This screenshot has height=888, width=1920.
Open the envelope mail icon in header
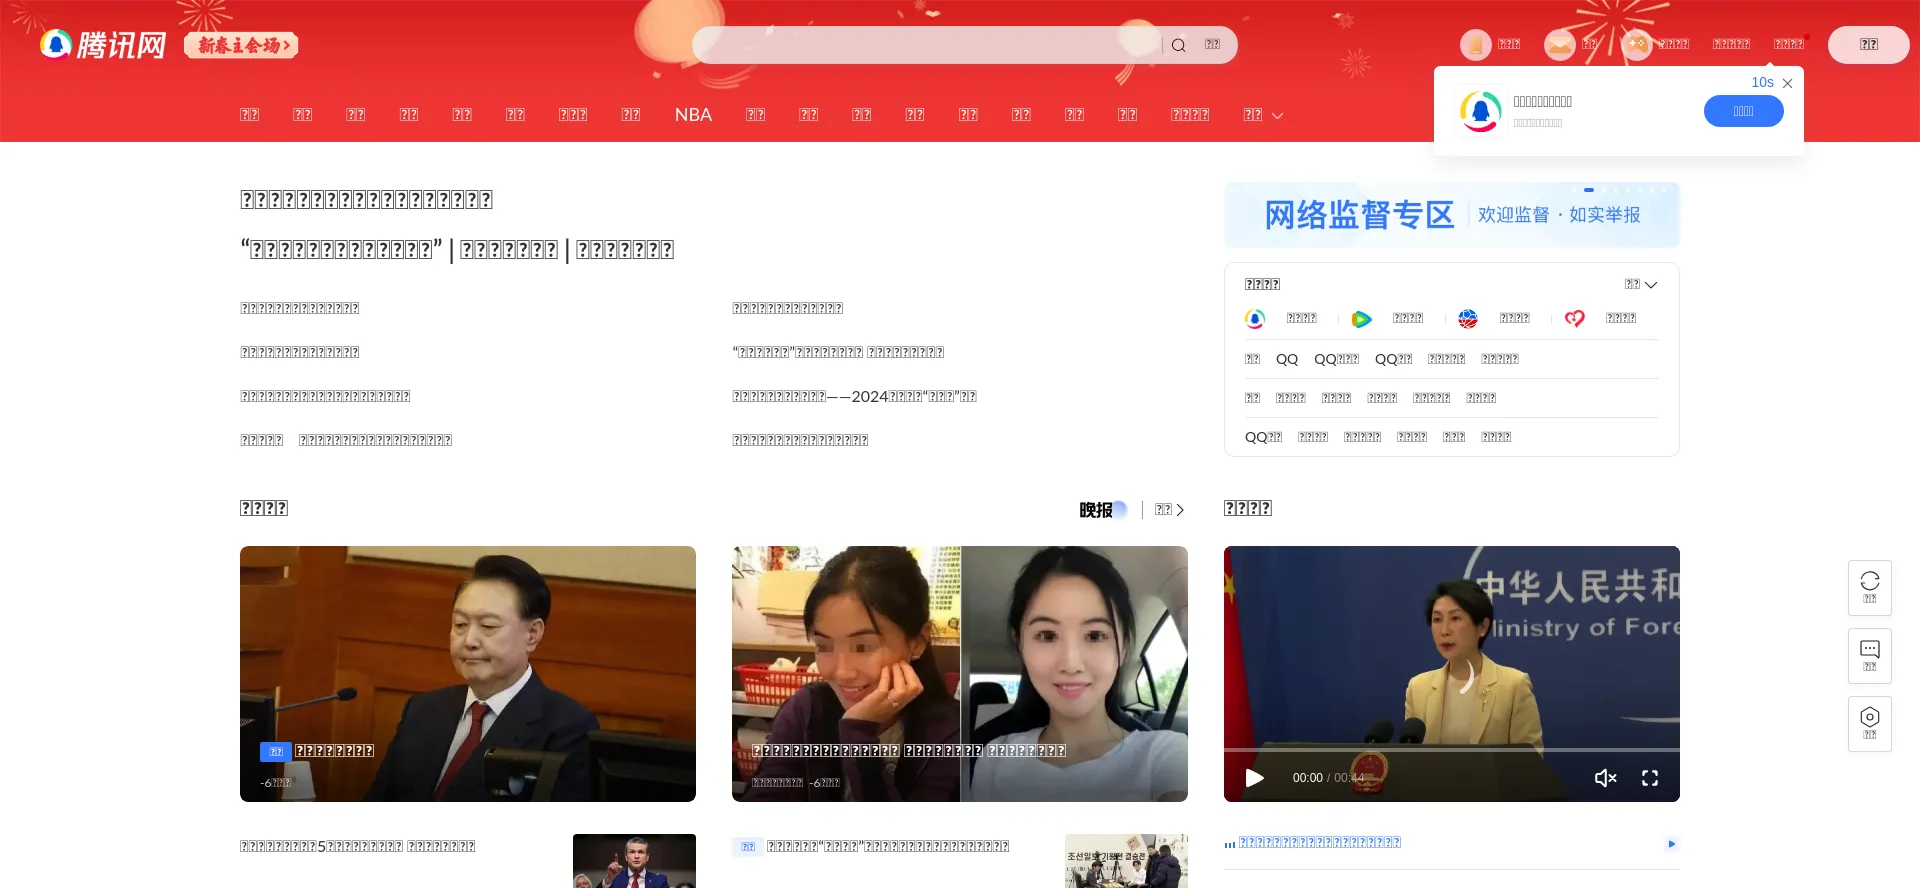point(1559,45)
